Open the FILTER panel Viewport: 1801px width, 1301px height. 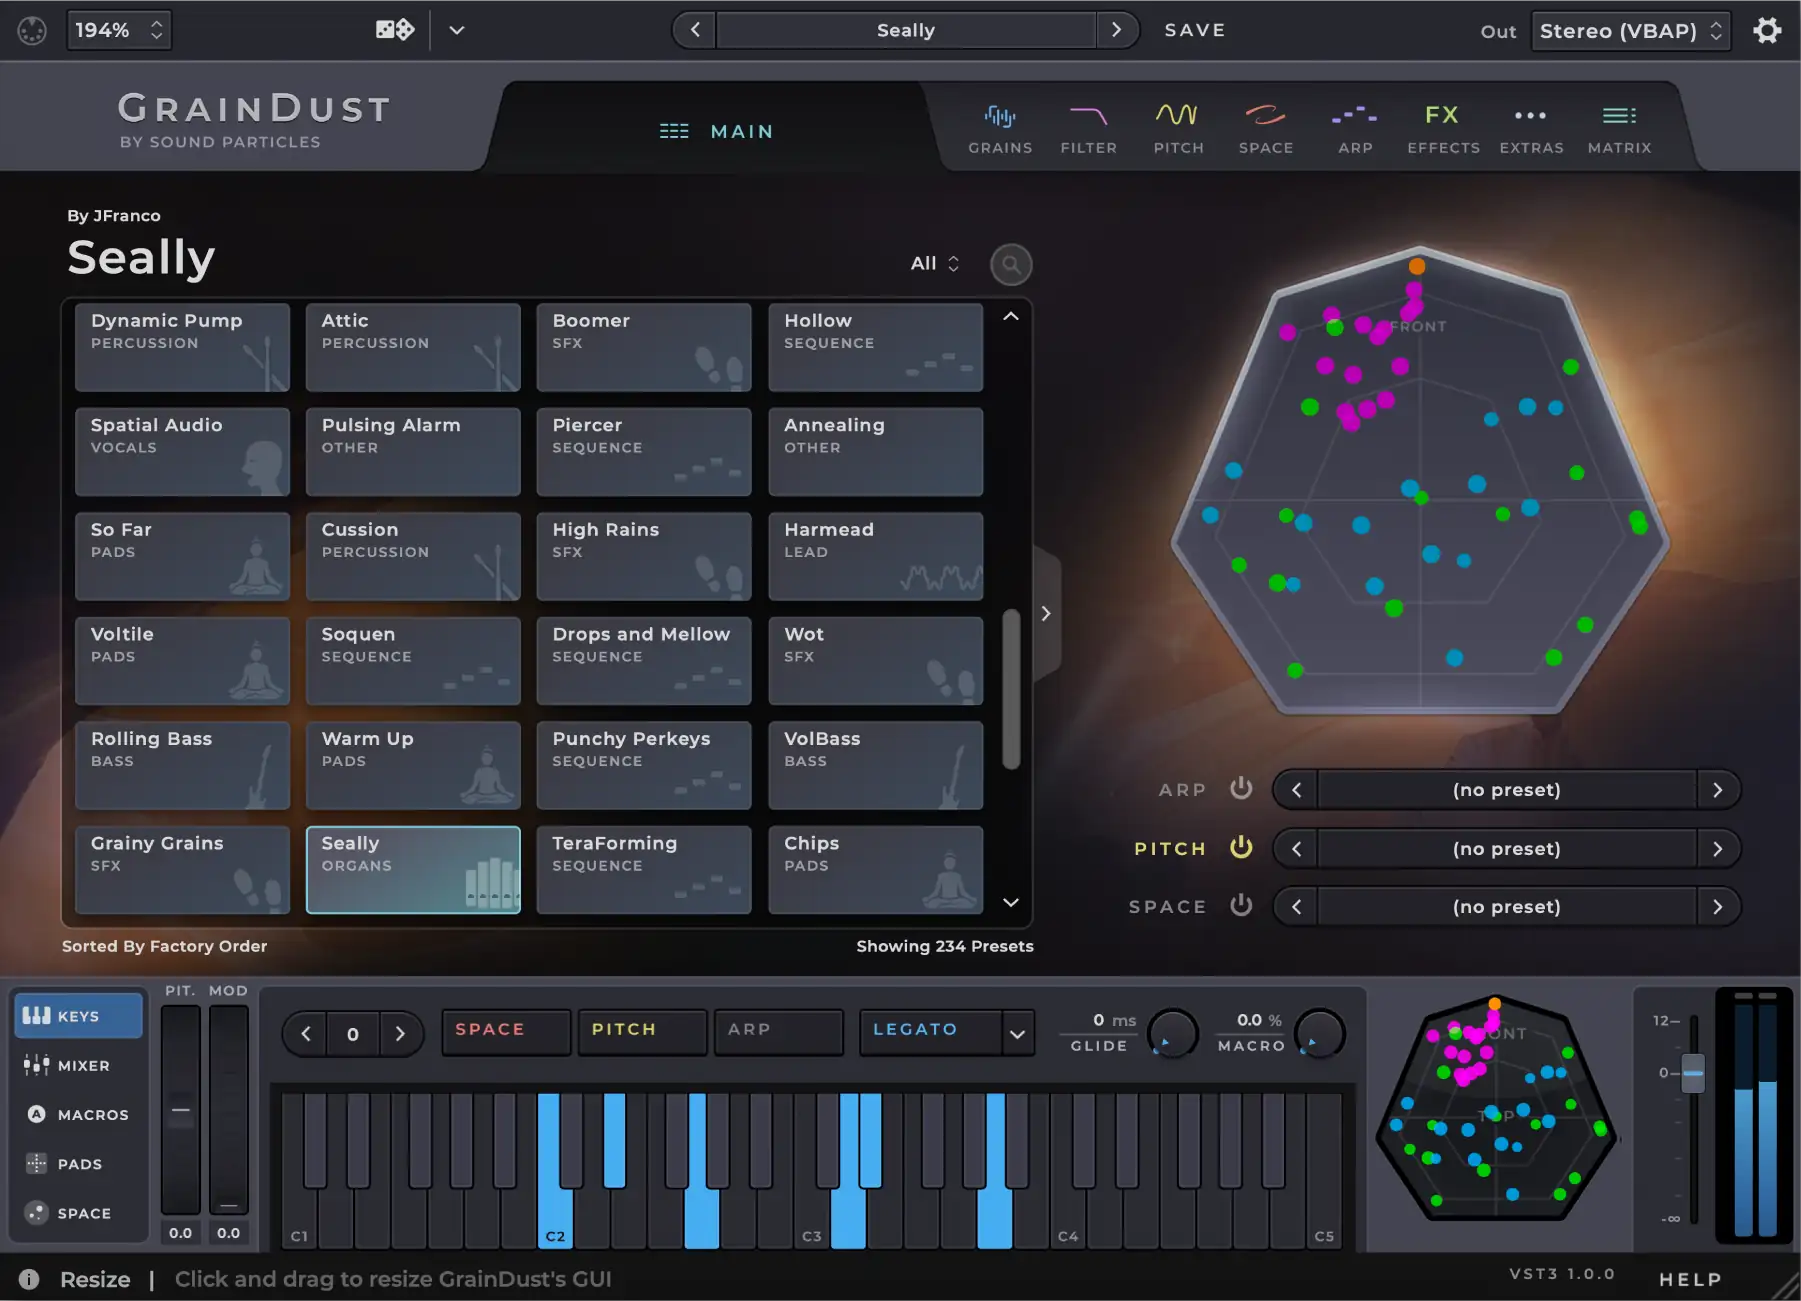coord(1089,127)
